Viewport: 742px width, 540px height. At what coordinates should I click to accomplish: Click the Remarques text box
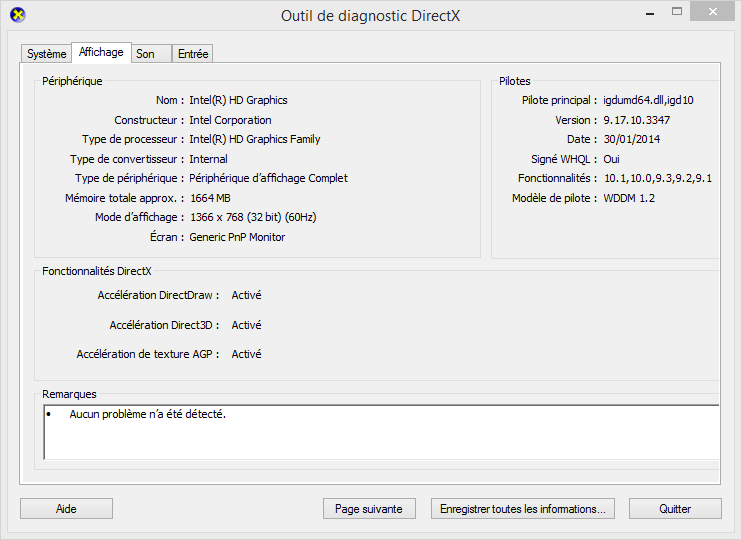(x=381, y=432)
